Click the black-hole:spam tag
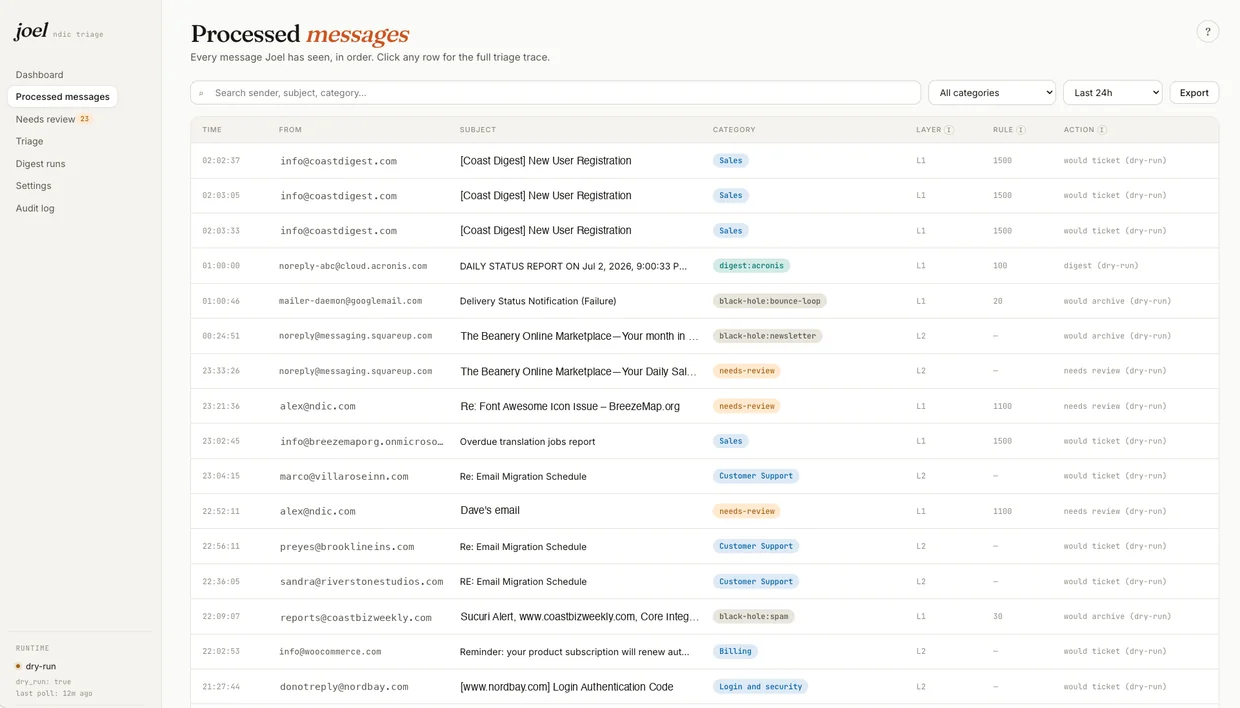 pos(753,617)
